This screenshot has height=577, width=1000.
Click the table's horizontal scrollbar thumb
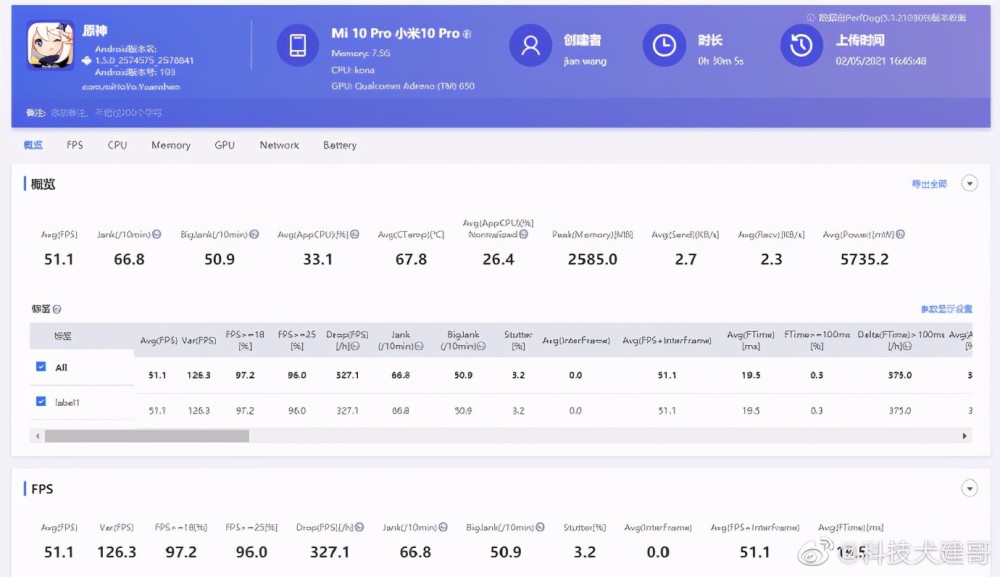[146, 436]
